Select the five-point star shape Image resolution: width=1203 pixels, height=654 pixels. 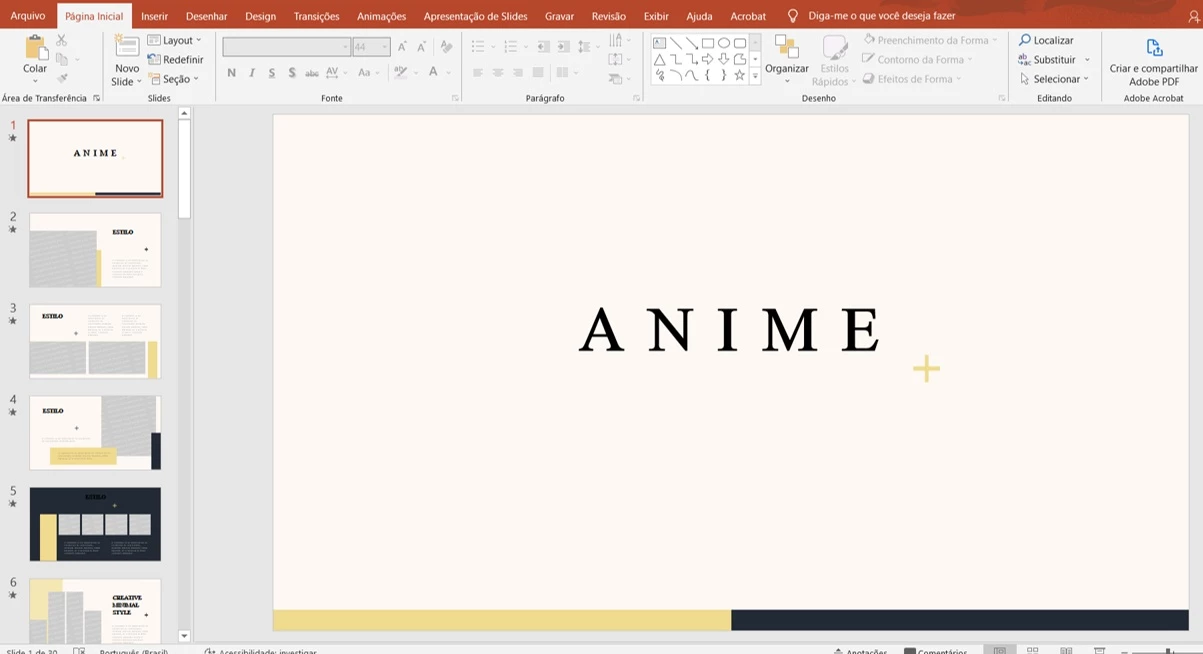[x=739, y=75]
